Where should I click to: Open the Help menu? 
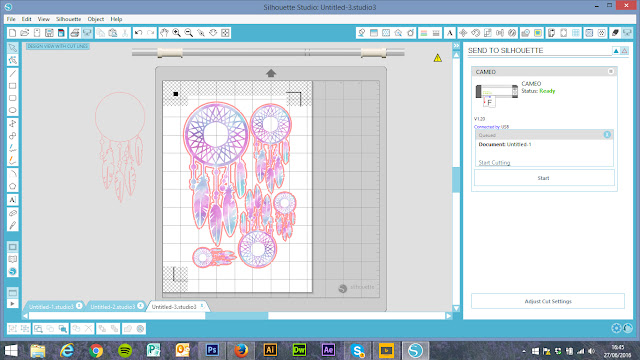click(116, 19)
